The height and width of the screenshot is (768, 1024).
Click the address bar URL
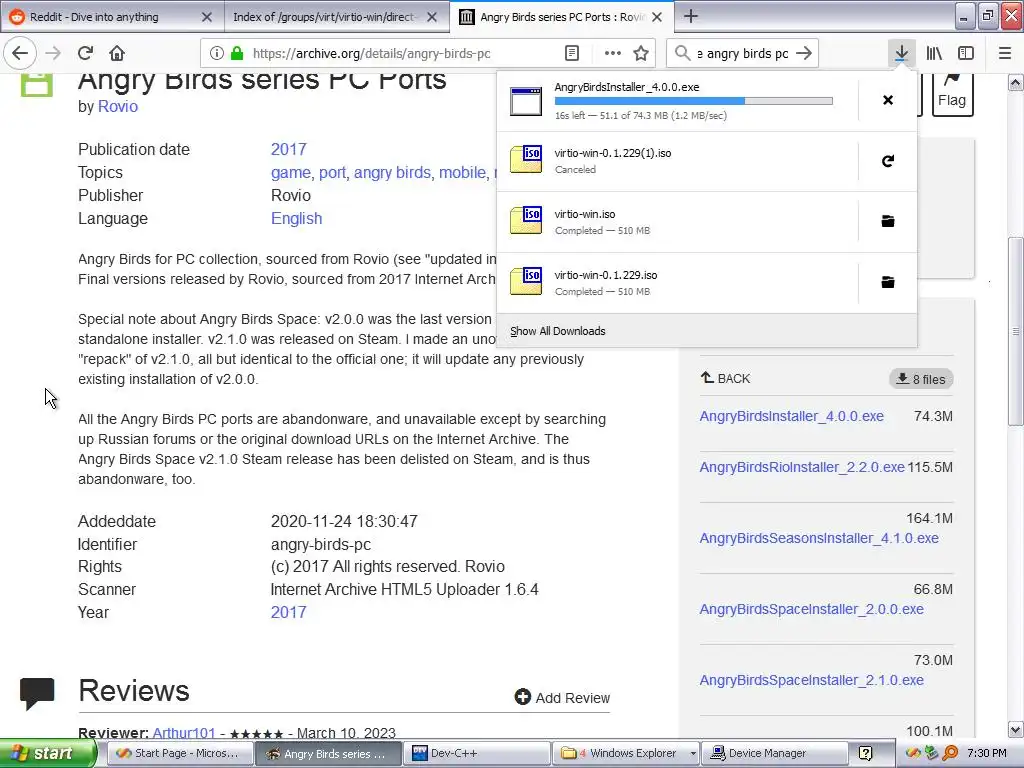(371, 54)
